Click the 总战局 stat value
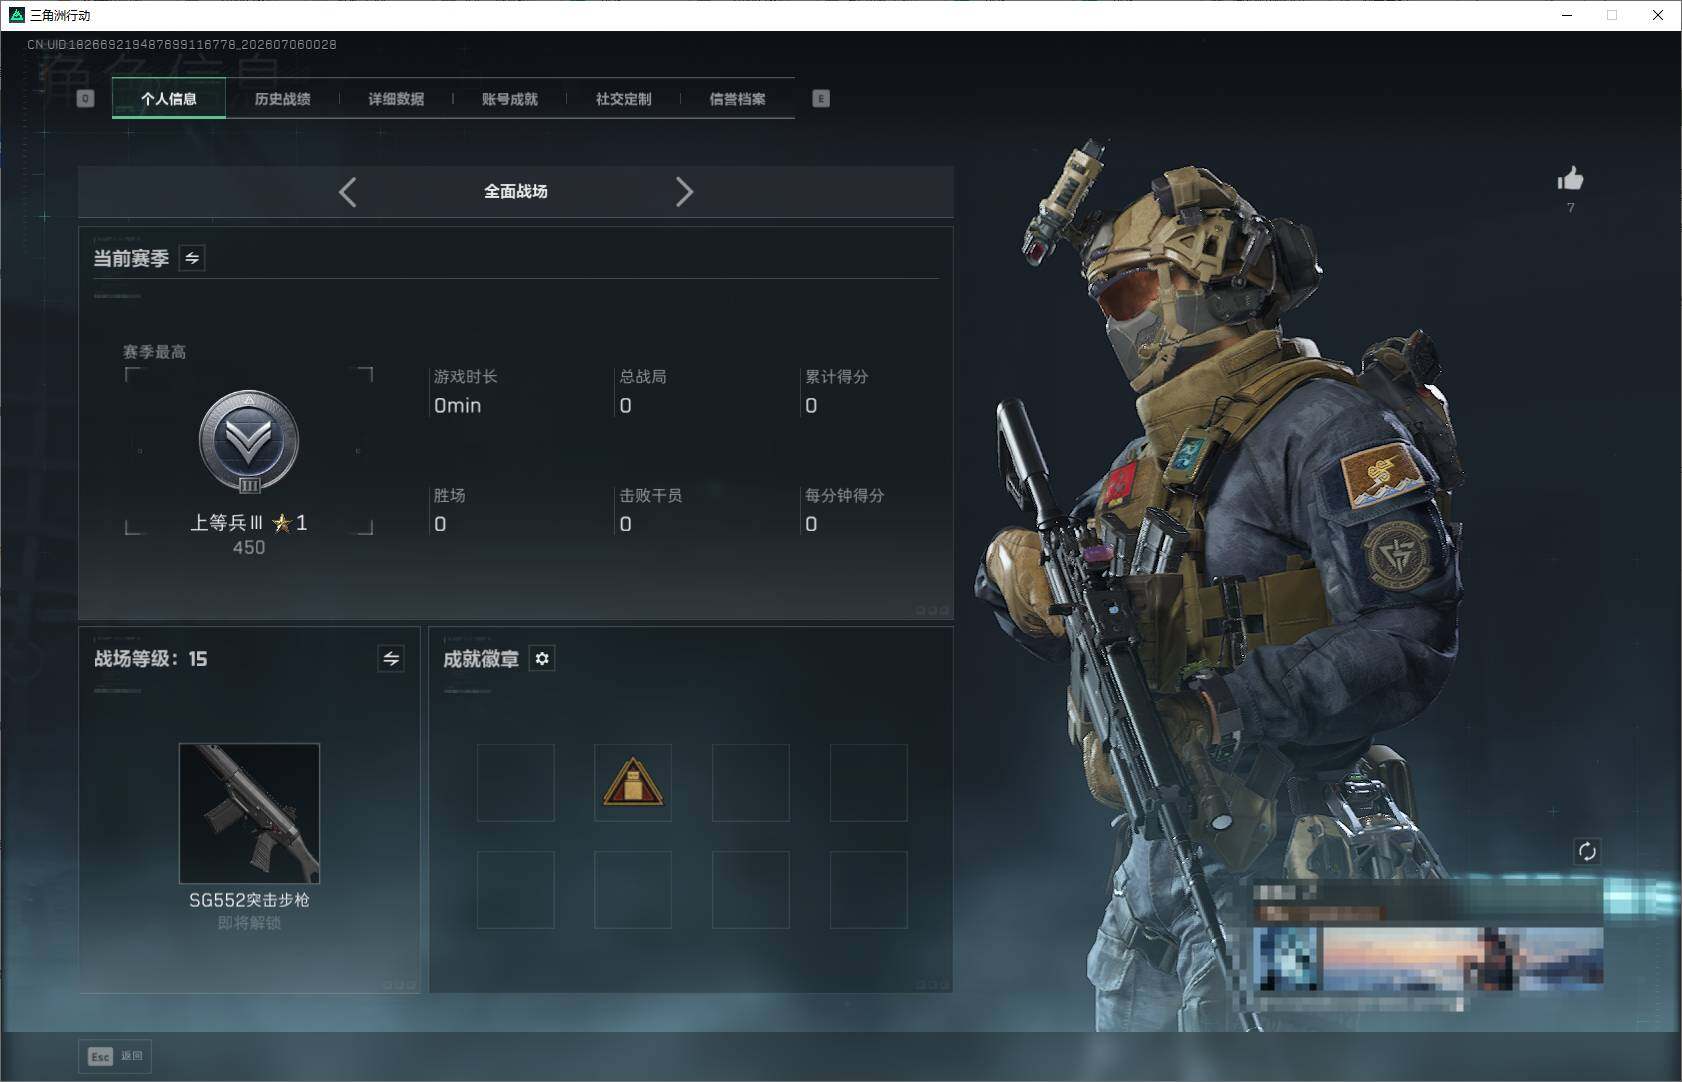 click(x=625, y=405)
